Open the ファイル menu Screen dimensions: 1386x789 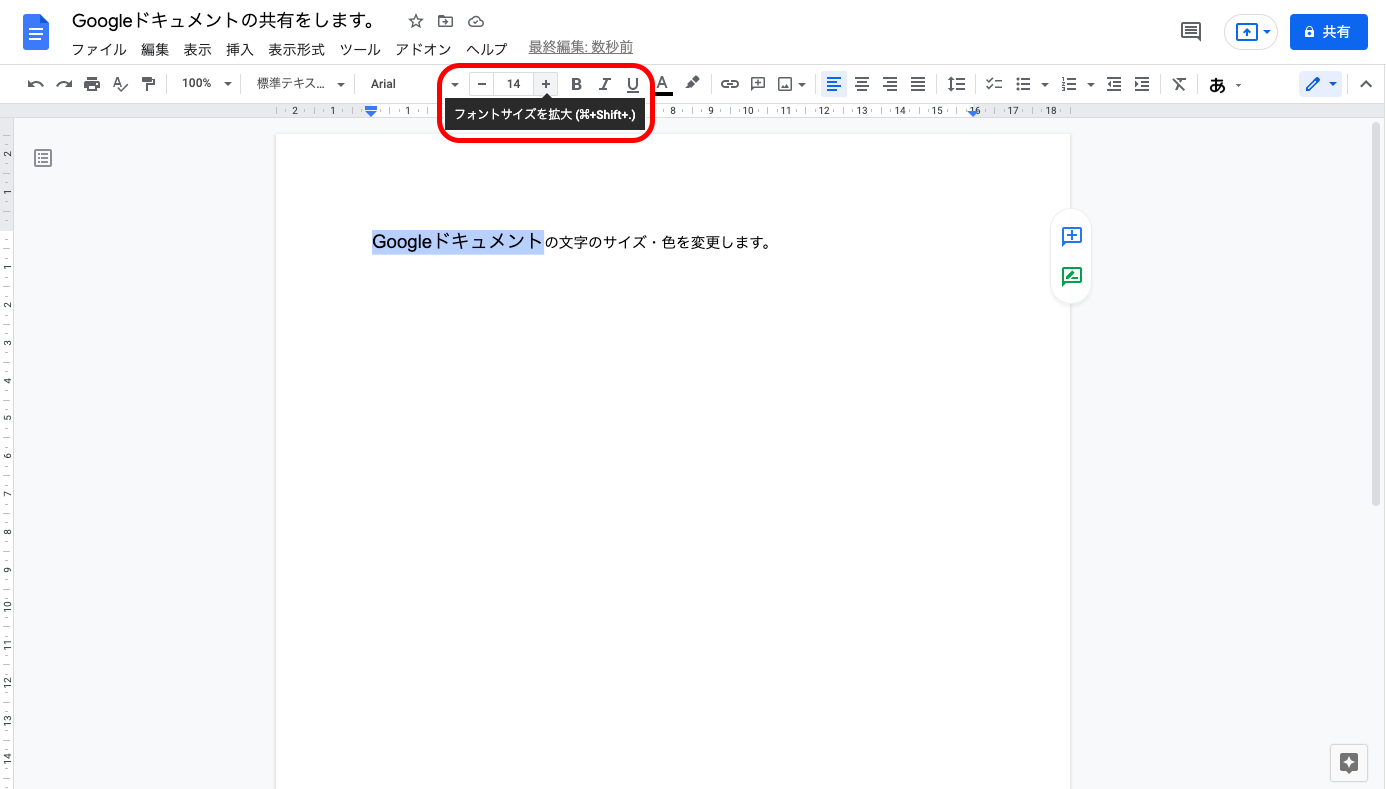tap(99, 49)
